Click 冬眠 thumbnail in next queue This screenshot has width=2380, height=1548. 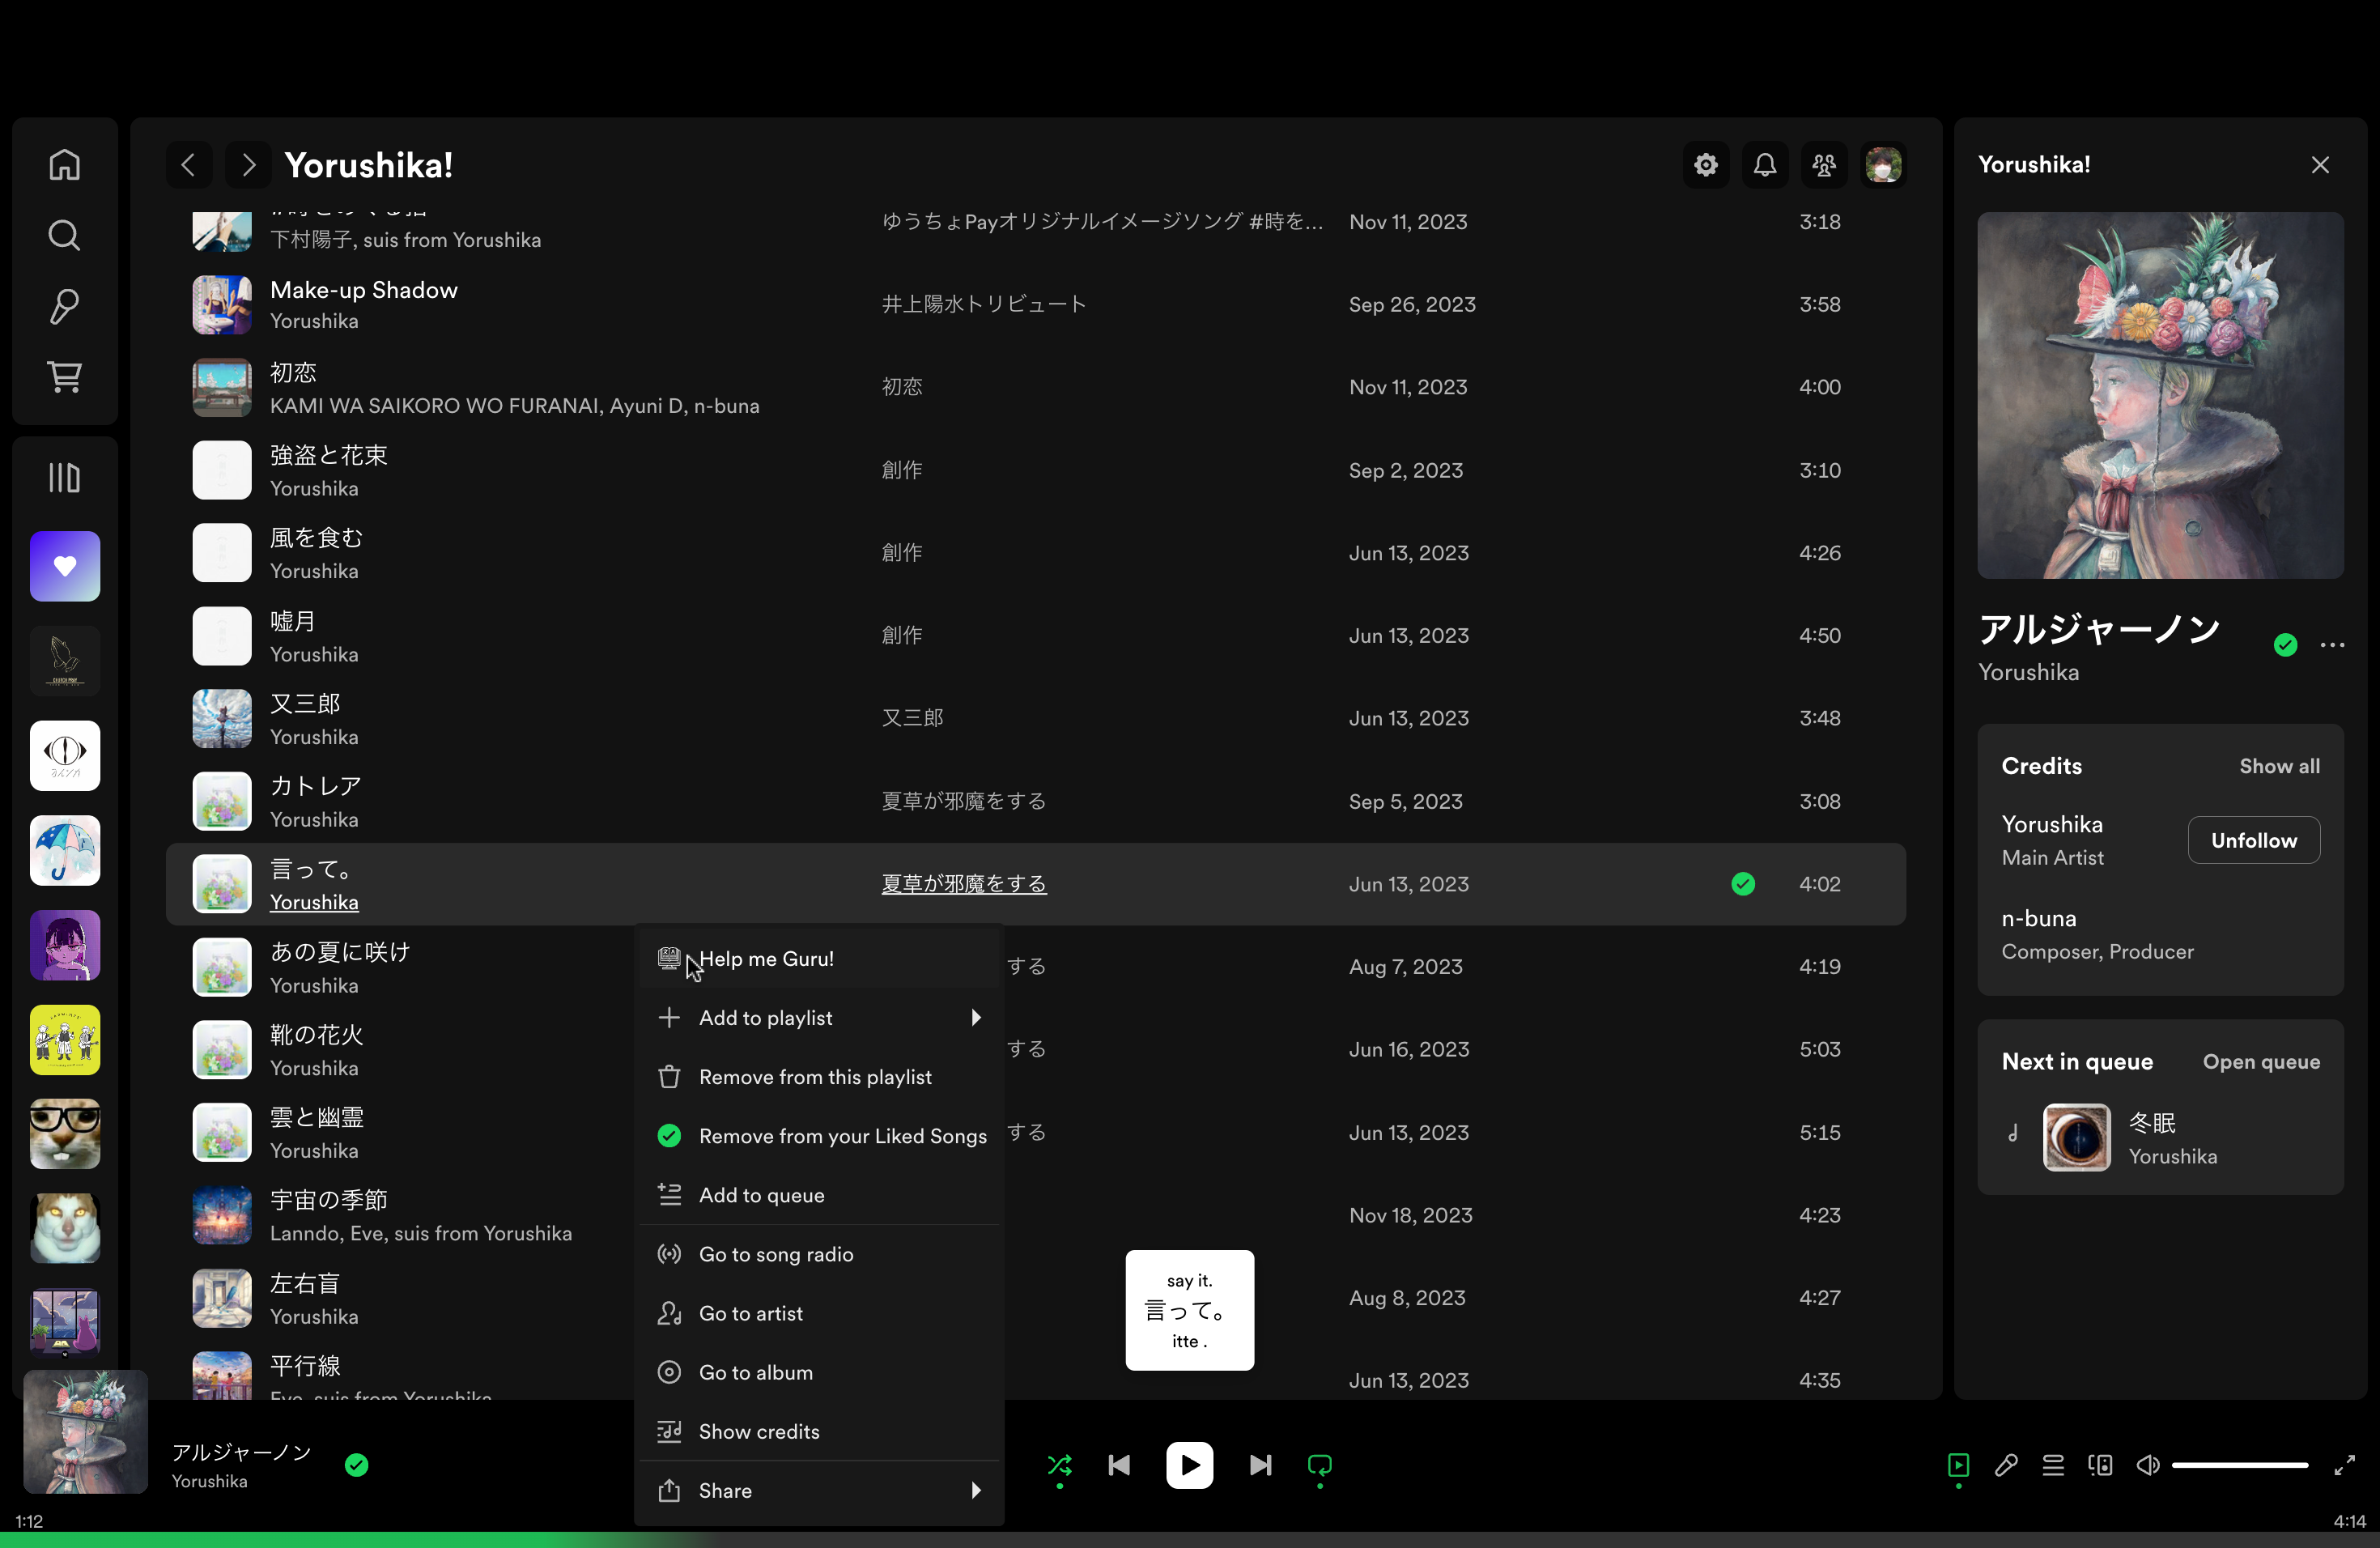tap(2076, 1138)
